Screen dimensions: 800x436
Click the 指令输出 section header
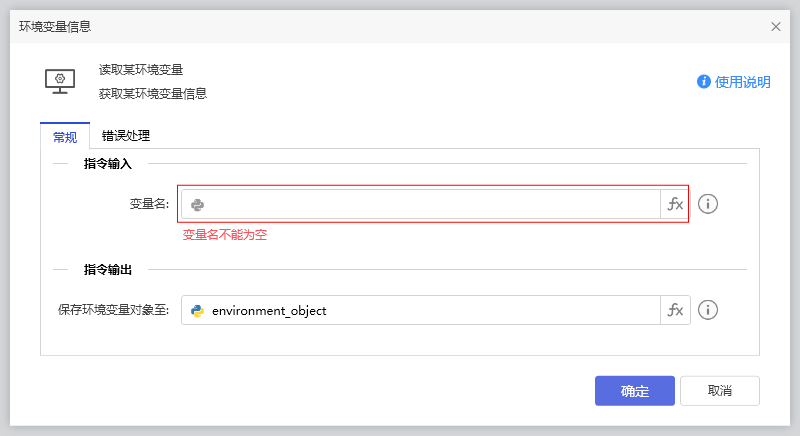pos(107,270)
